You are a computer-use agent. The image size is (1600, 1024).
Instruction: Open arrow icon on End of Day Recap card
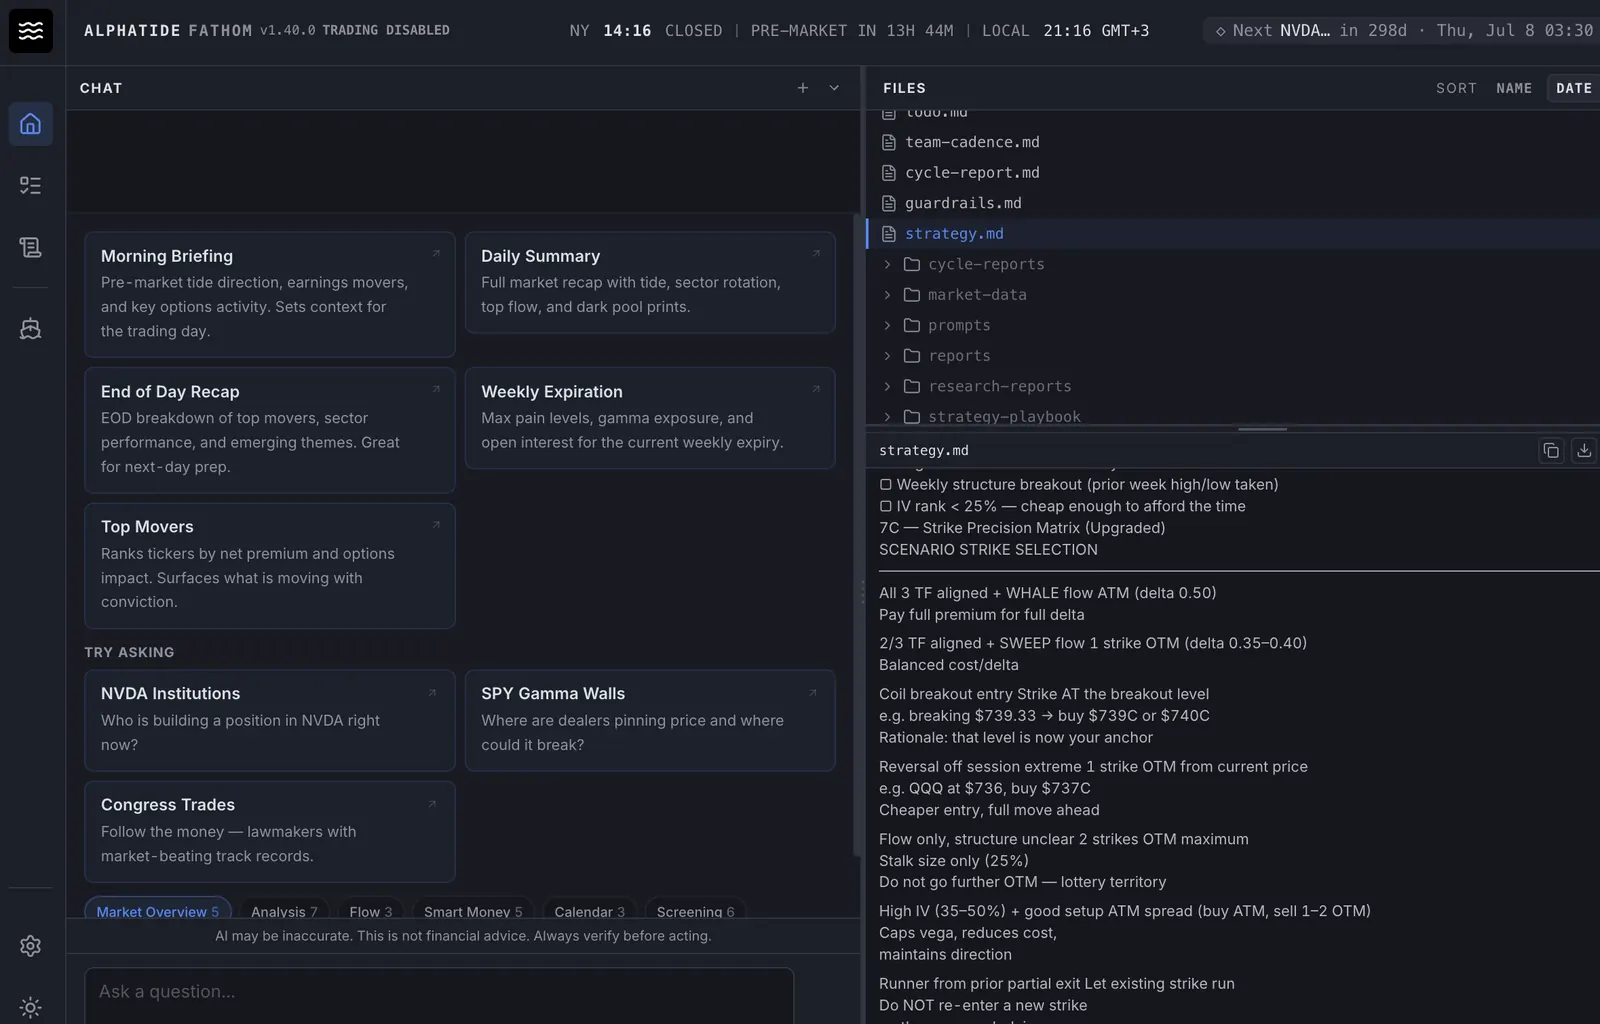[436, 389]
